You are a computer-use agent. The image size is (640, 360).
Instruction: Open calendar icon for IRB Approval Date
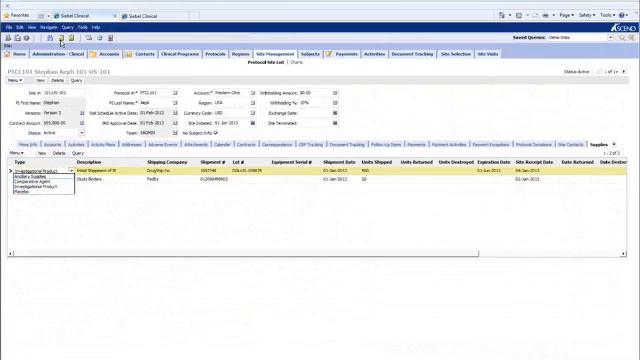175,123
